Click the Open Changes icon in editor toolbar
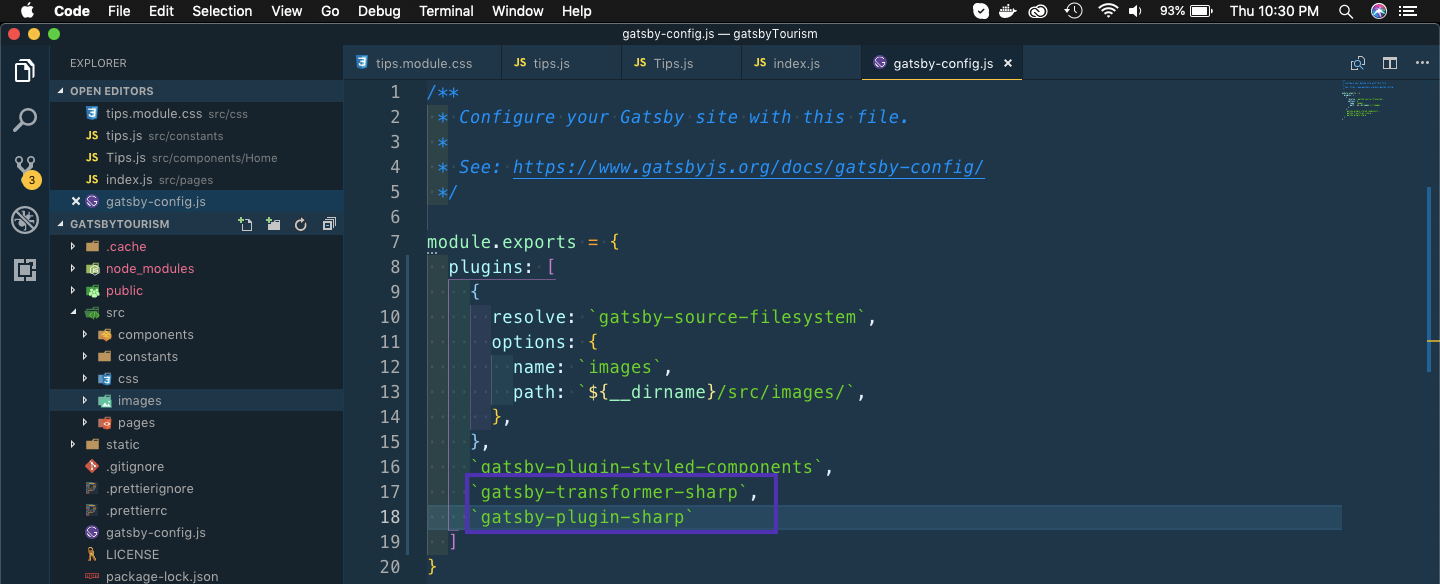 (1358, 63)
